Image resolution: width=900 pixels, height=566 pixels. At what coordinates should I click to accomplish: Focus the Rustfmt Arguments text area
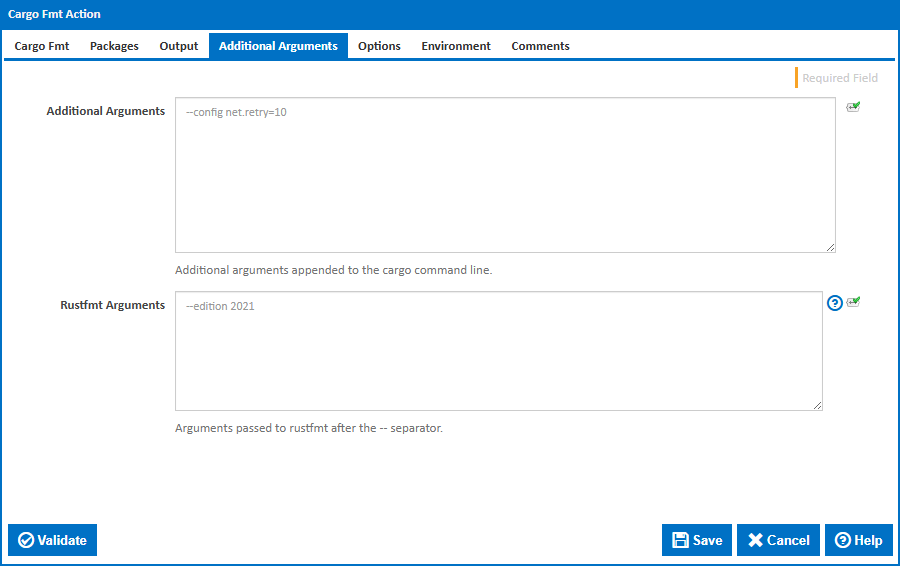pyautogui.click(x=499, y=351)
